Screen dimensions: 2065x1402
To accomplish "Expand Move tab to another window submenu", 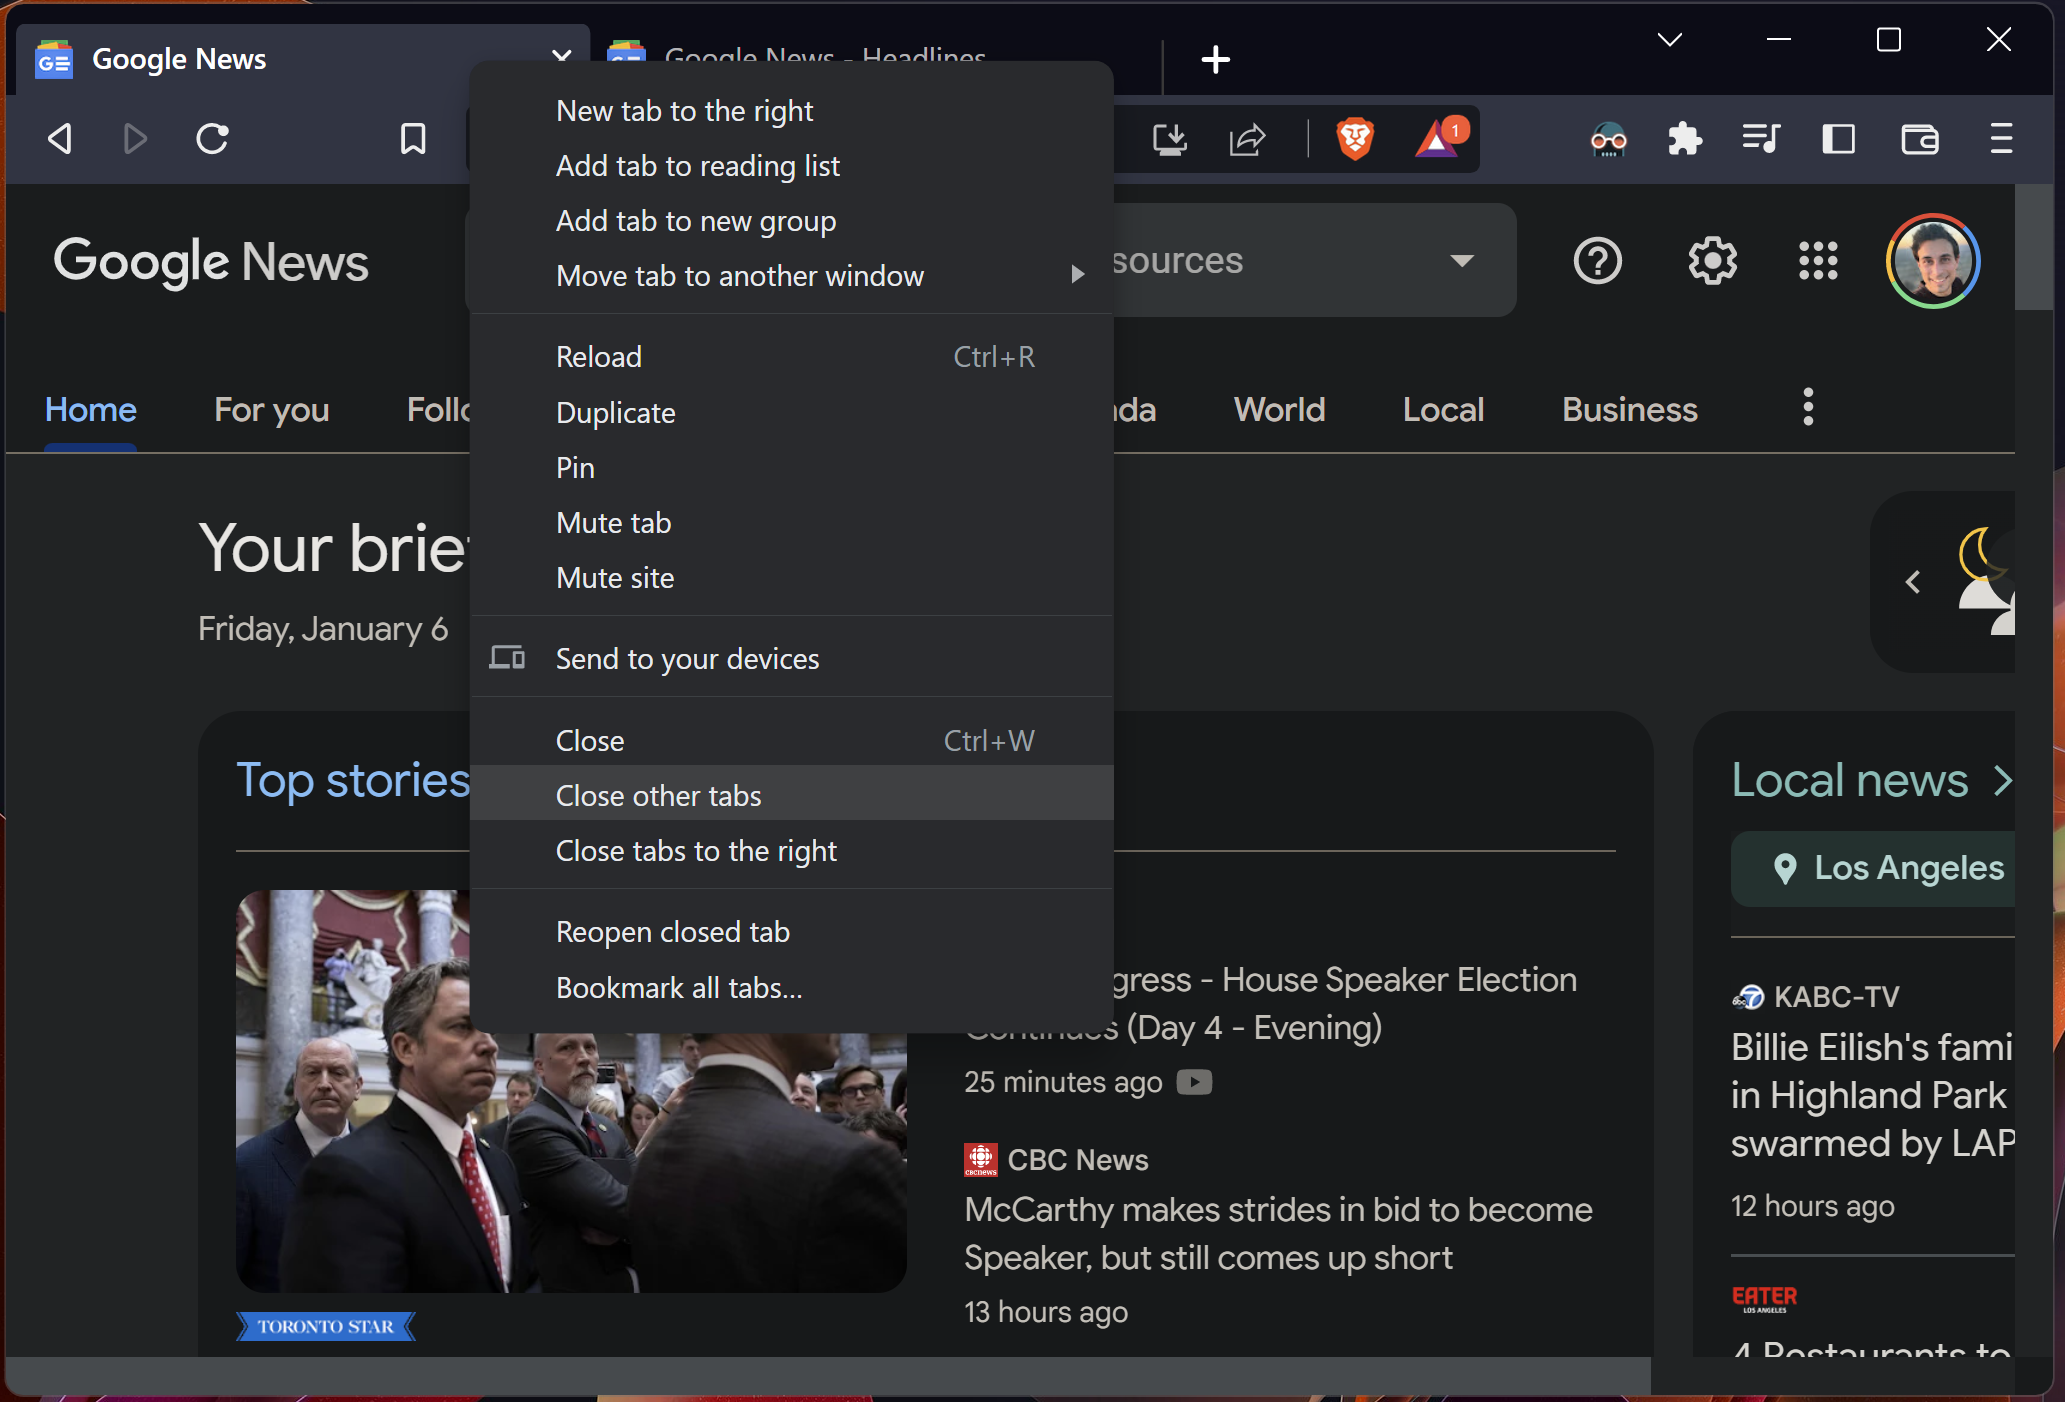I will [x=791, y=276].
